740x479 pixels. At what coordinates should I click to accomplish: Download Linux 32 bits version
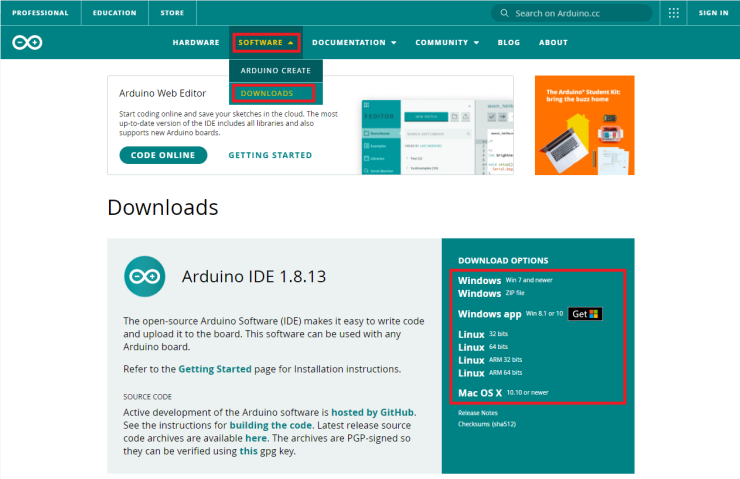[x=483, y=334]
